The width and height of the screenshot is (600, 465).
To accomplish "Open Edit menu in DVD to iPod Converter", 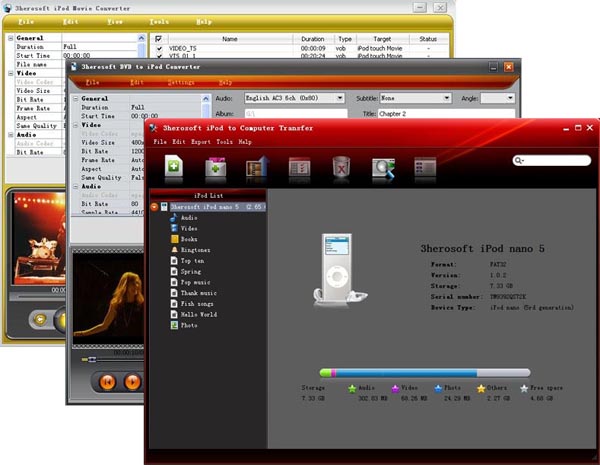I will [137, 82].
